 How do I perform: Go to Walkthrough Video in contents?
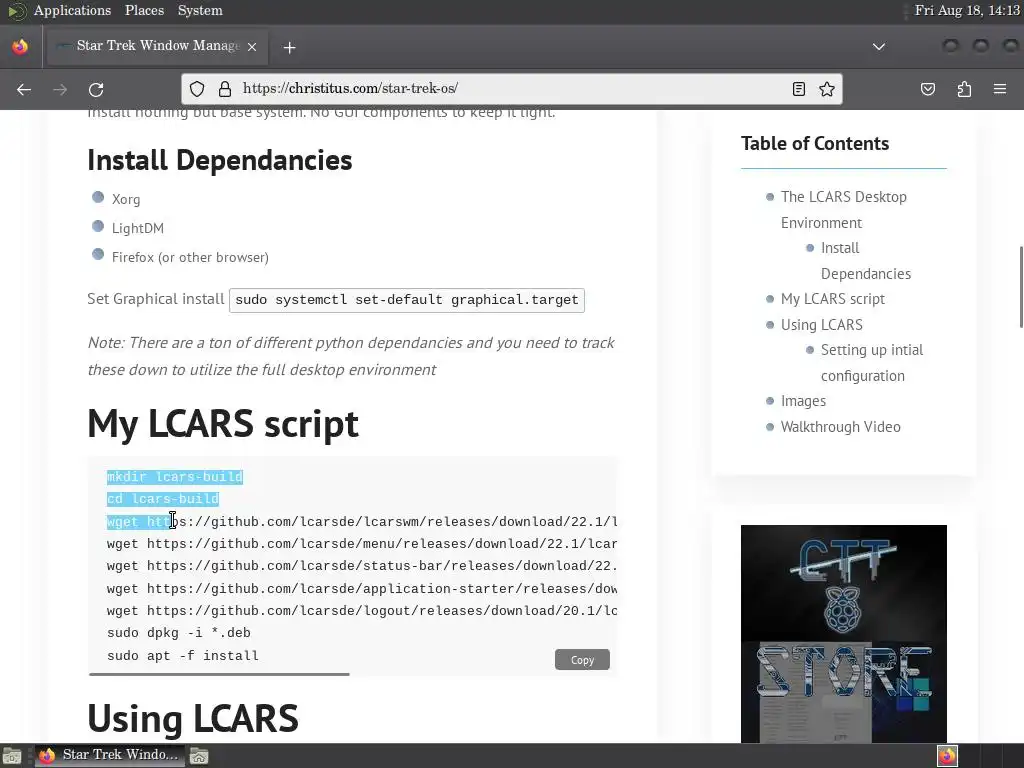pyautogui.click(x=840, y=426)
